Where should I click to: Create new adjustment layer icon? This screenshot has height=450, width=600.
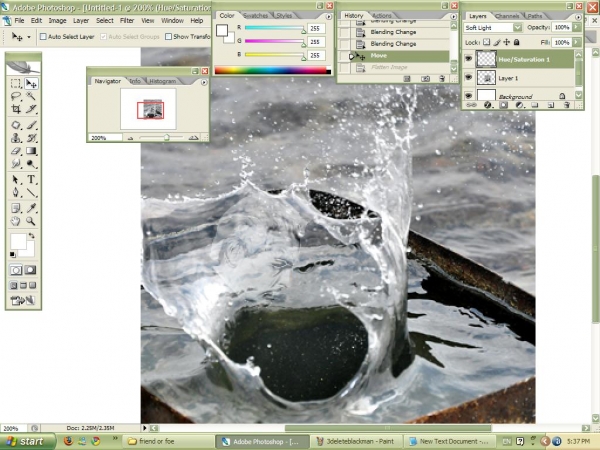519,105
